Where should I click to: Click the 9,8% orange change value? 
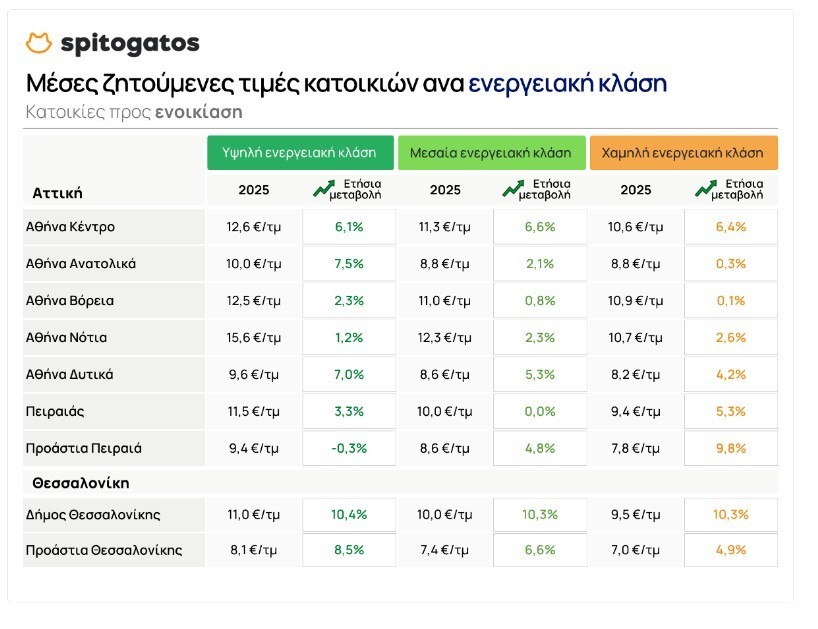731,448
